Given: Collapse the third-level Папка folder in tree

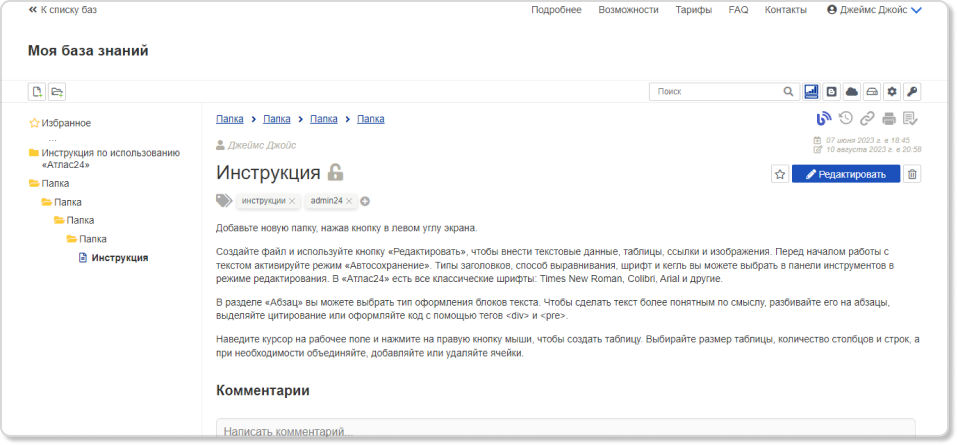Looking at the screenshot, I should [80, 220].
